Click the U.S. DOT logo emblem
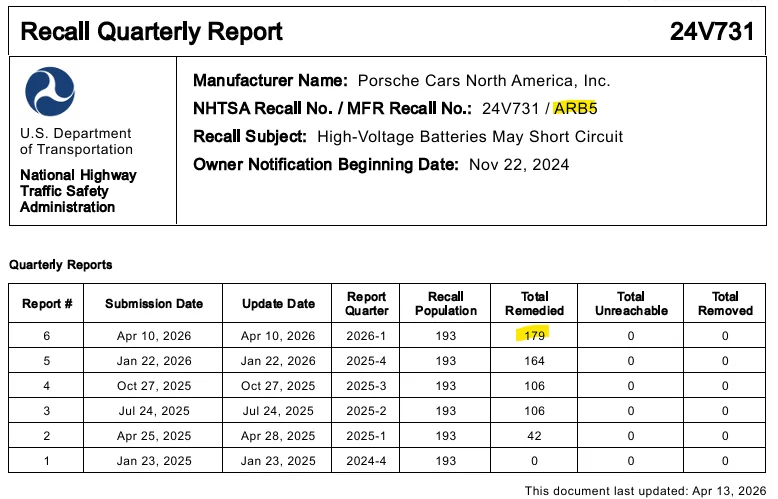 point(50,92)
